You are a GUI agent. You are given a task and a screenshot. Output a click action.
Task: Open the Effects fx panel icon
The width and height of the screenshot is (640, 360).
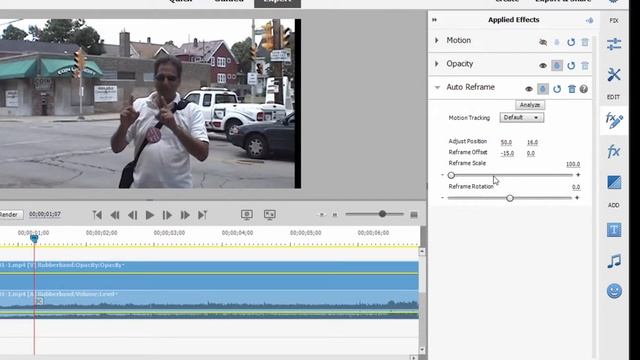[x=614, y=152]
